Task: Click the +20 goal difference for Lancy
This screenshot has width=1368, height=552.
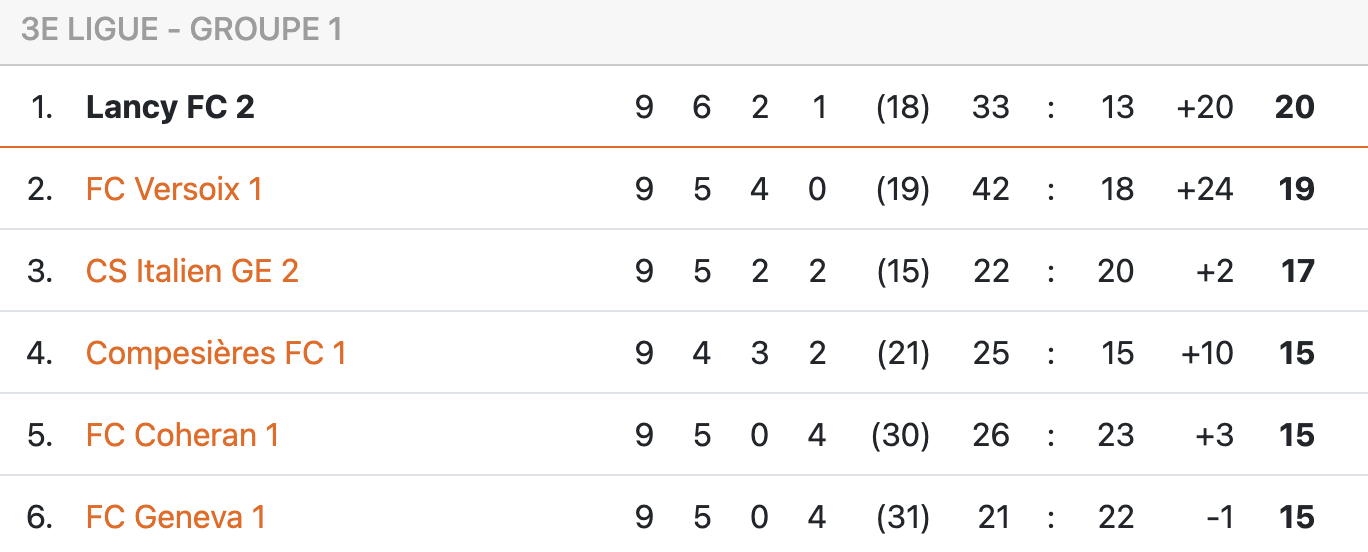Action: click(x=1205, y=107)
